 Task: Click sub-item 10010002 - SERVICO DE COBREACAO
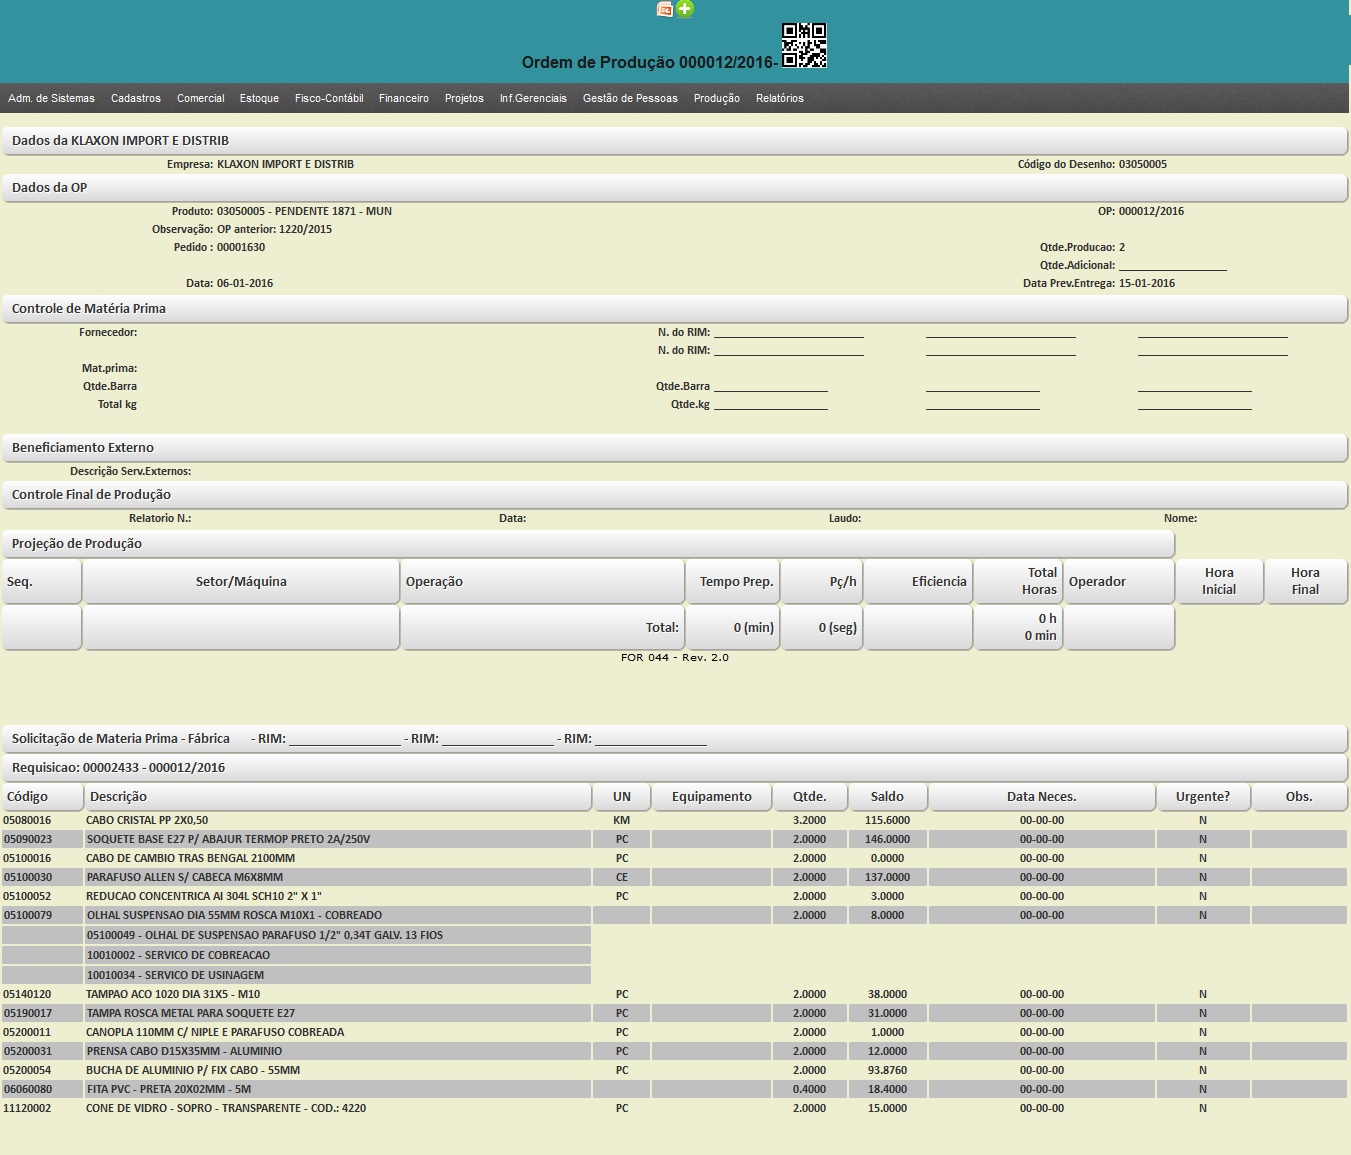(178, 955)
